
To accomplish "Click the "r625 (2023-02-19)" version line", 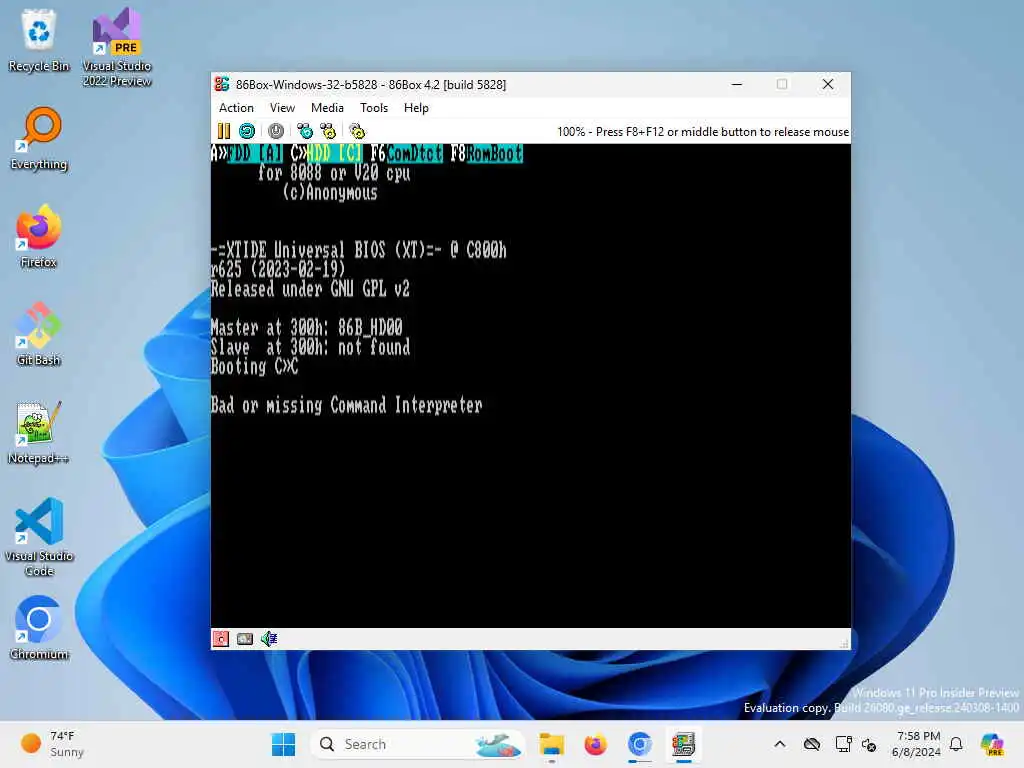I will click(x=278, y=270).
